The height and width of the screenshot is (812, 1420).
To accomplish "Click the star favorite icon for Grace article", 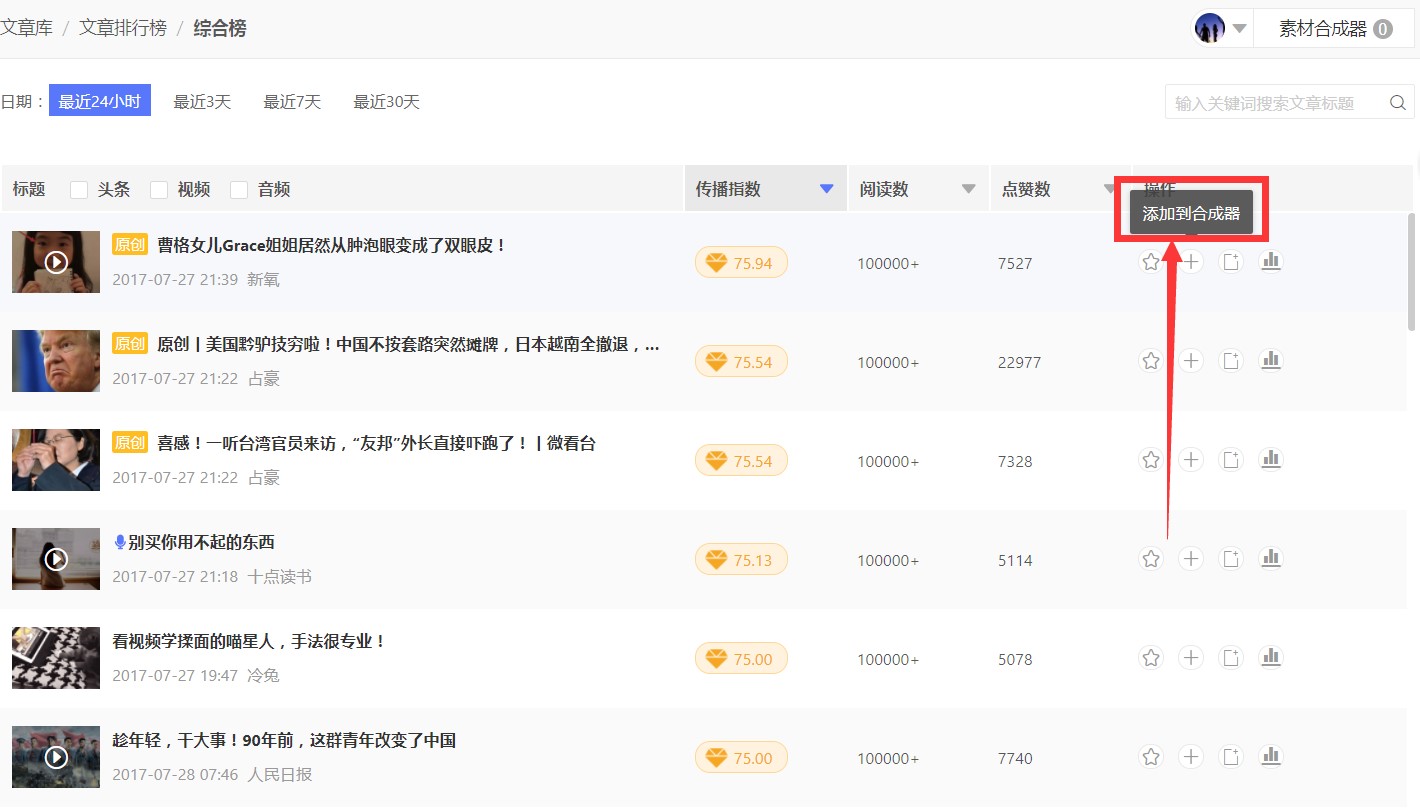I will [1151, 262].
